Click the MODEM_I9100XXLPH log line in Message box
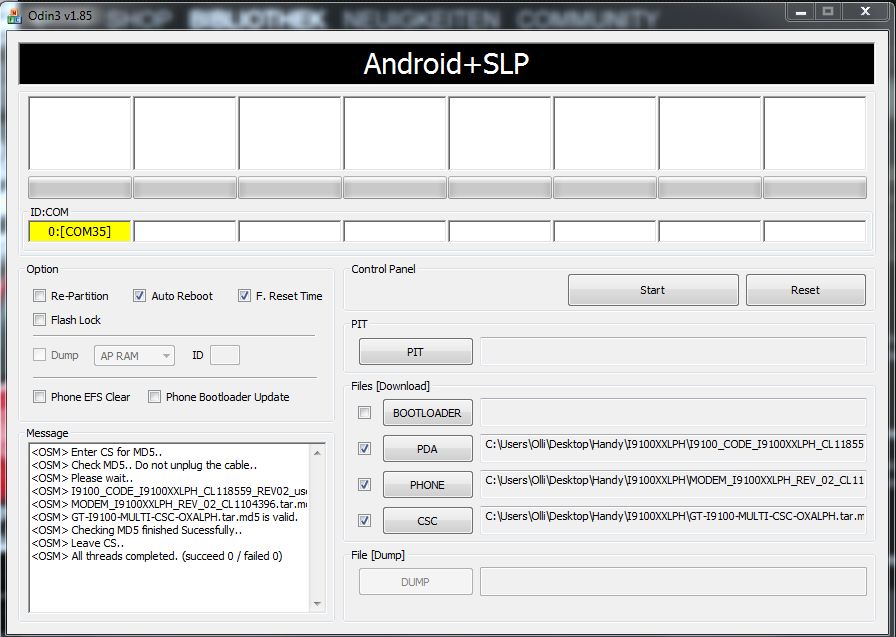This screenshot has height=637, width=896. point(170,504)
